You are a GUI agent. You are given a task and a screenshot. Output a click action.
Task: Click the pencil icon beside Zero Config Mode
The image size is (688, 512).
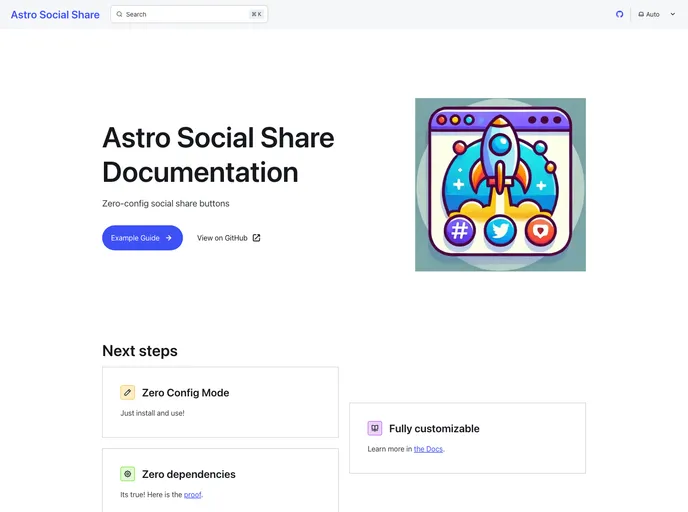(128, 392)
